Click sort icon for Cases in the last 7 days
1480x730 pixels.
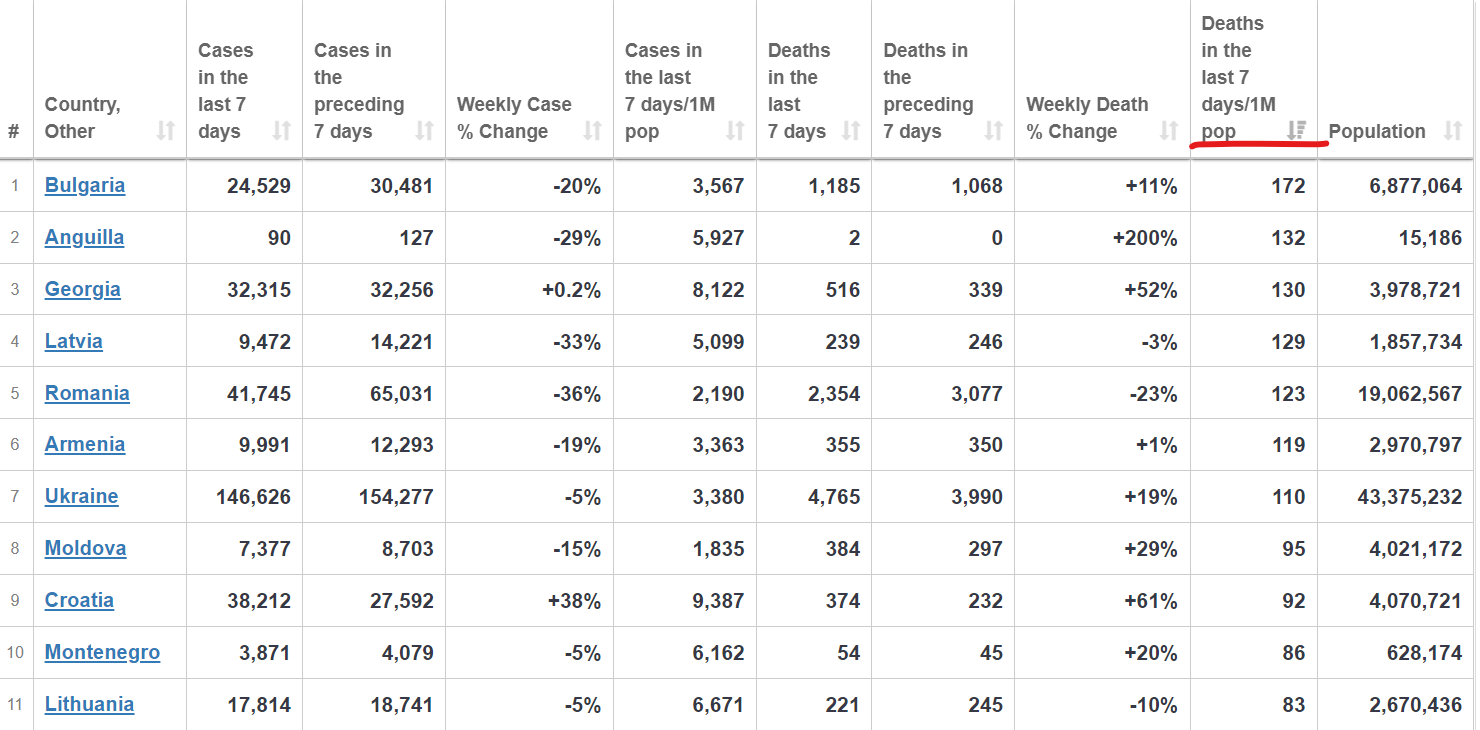point(282,131)
